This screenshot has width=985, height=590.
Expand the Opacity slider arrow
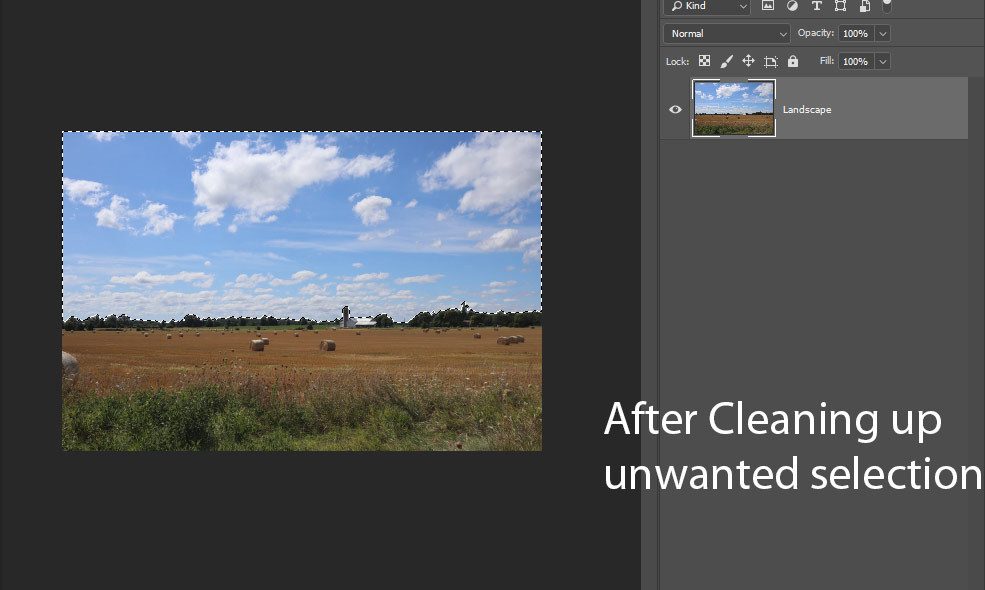coord(882,33)
